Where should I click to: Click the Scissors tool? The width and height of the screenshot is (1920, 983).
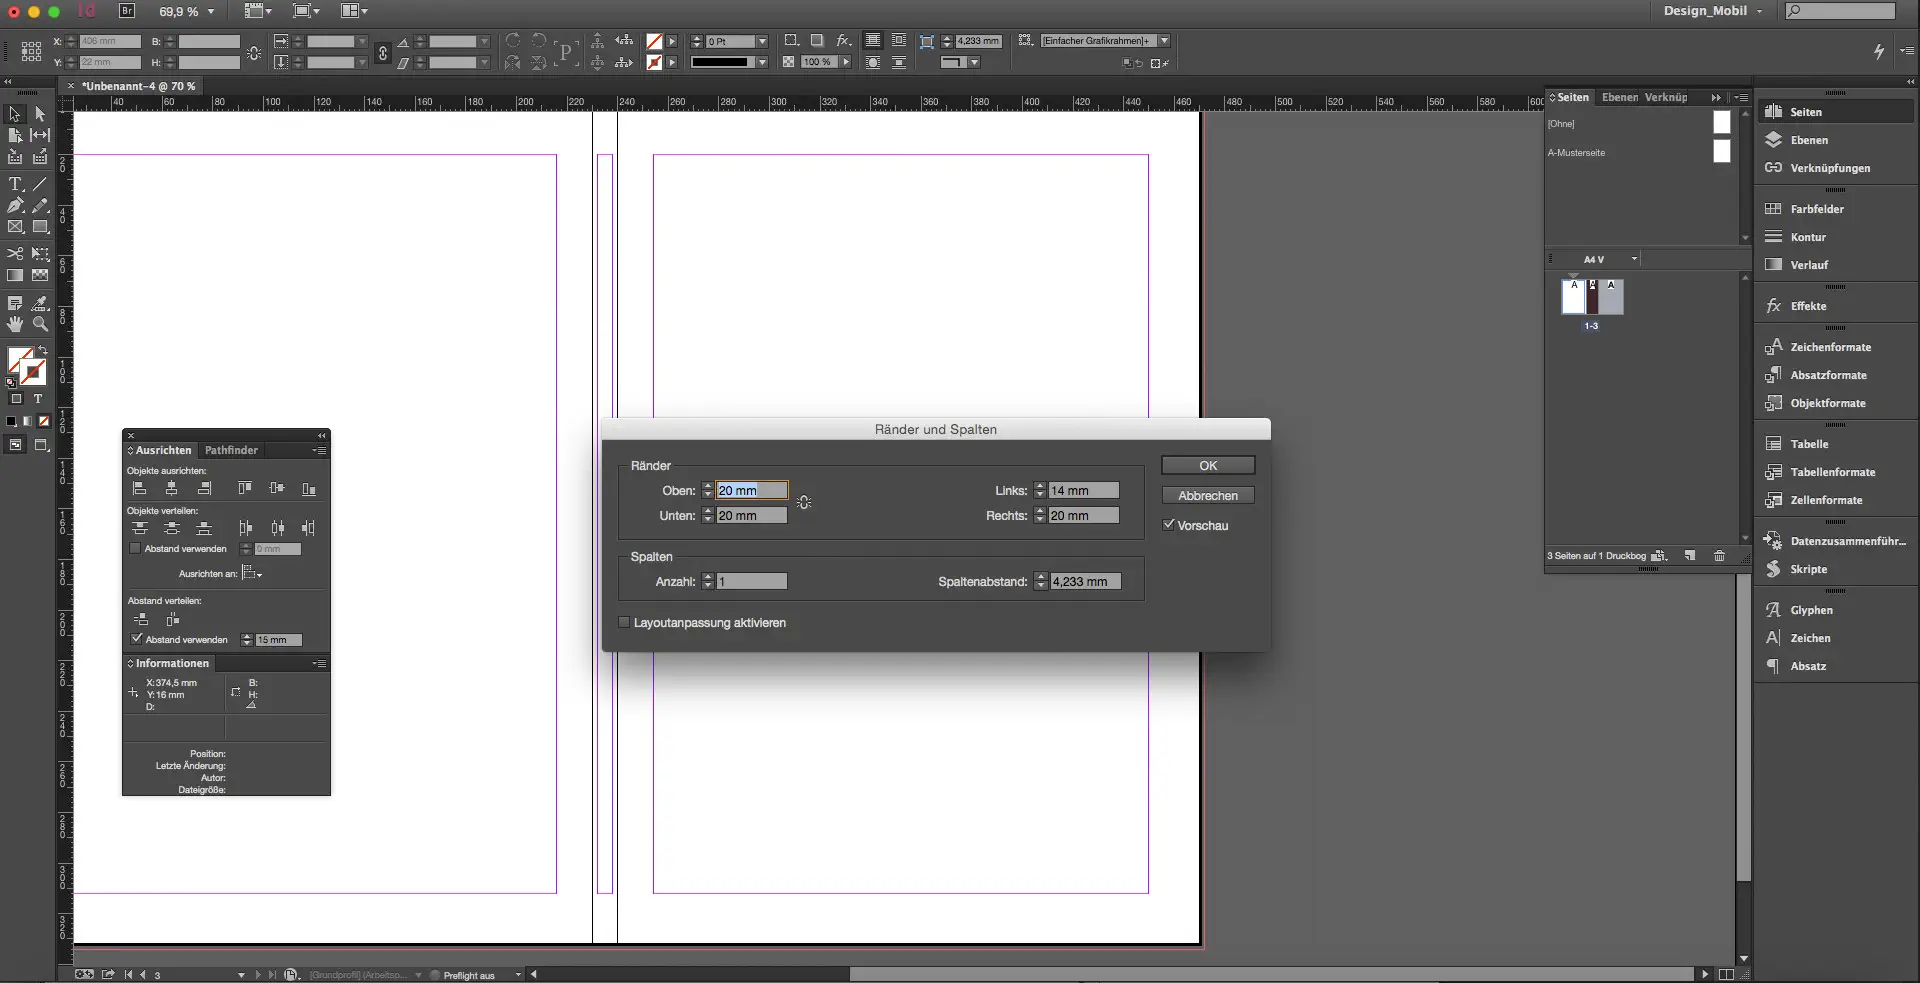pyautogui.click(x=15, y=254)
